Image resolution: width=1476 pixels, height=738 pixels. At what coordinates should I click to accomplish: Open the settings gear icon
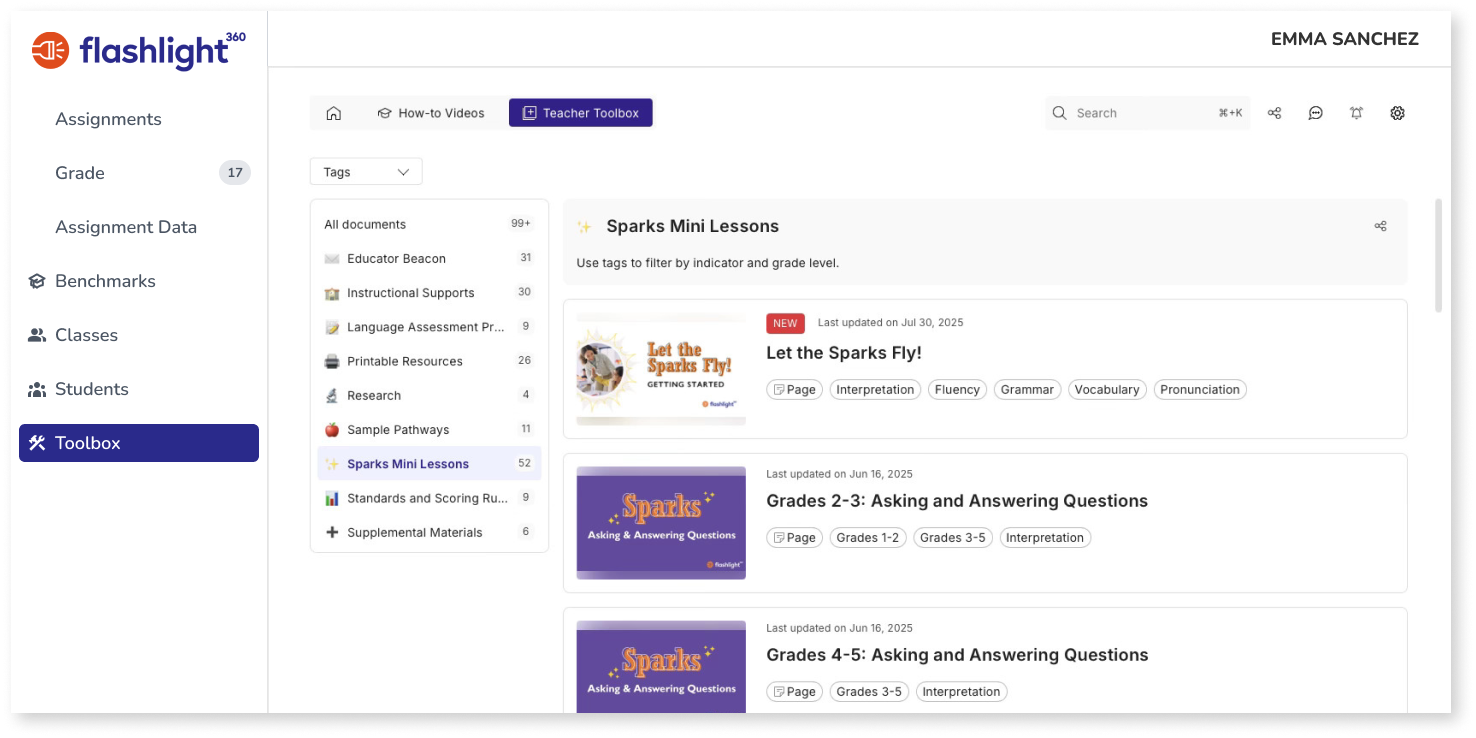click(x=1398, y=113)
